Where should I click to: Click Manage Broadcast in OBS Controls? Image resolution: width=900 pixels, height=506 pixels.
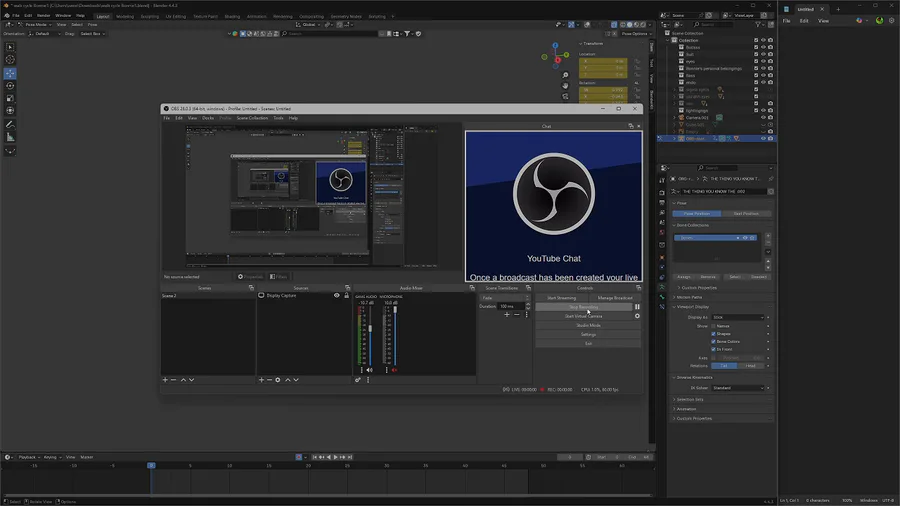(x=615, y=298)
